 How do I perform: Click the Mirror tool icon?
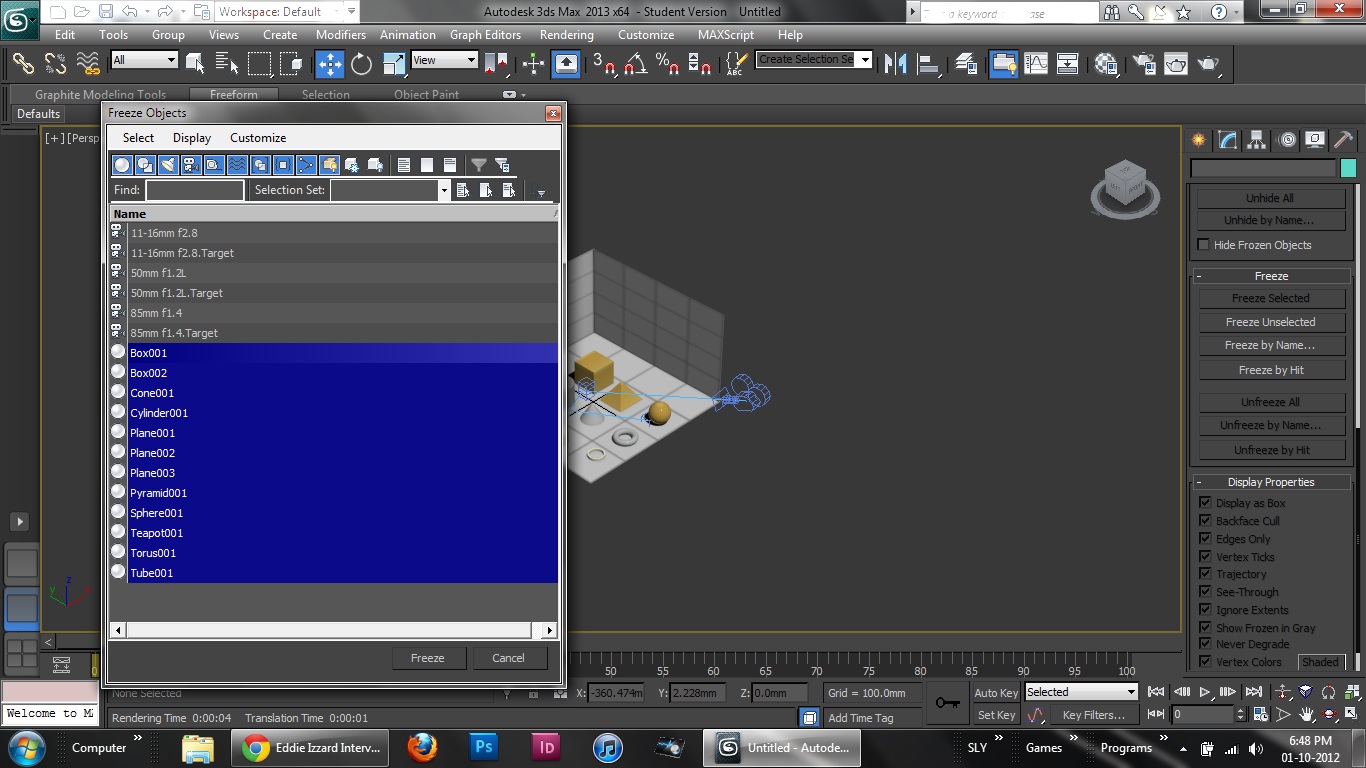click(x=898, y=64)
